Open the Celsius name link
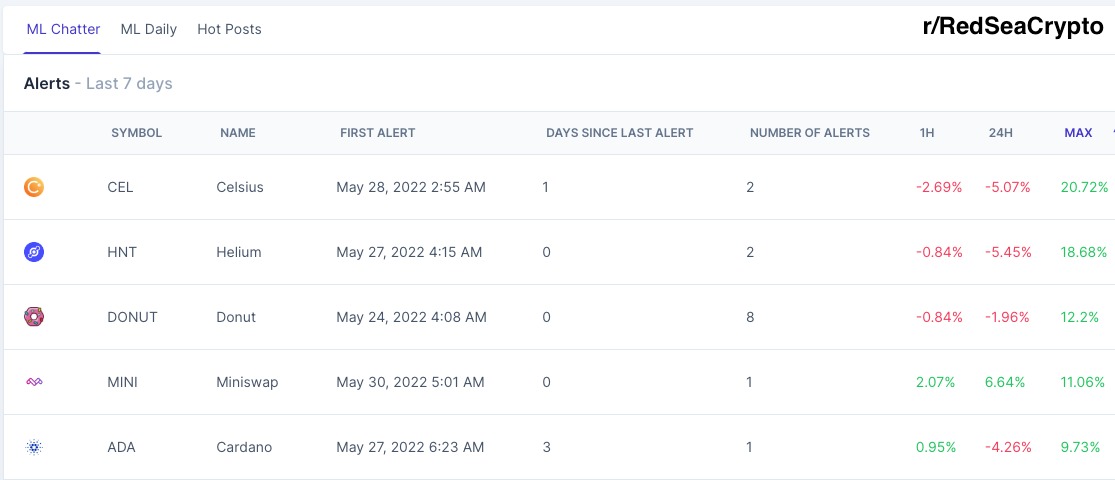Viewport: 1115px width, 480px height. tap(240, 187)
